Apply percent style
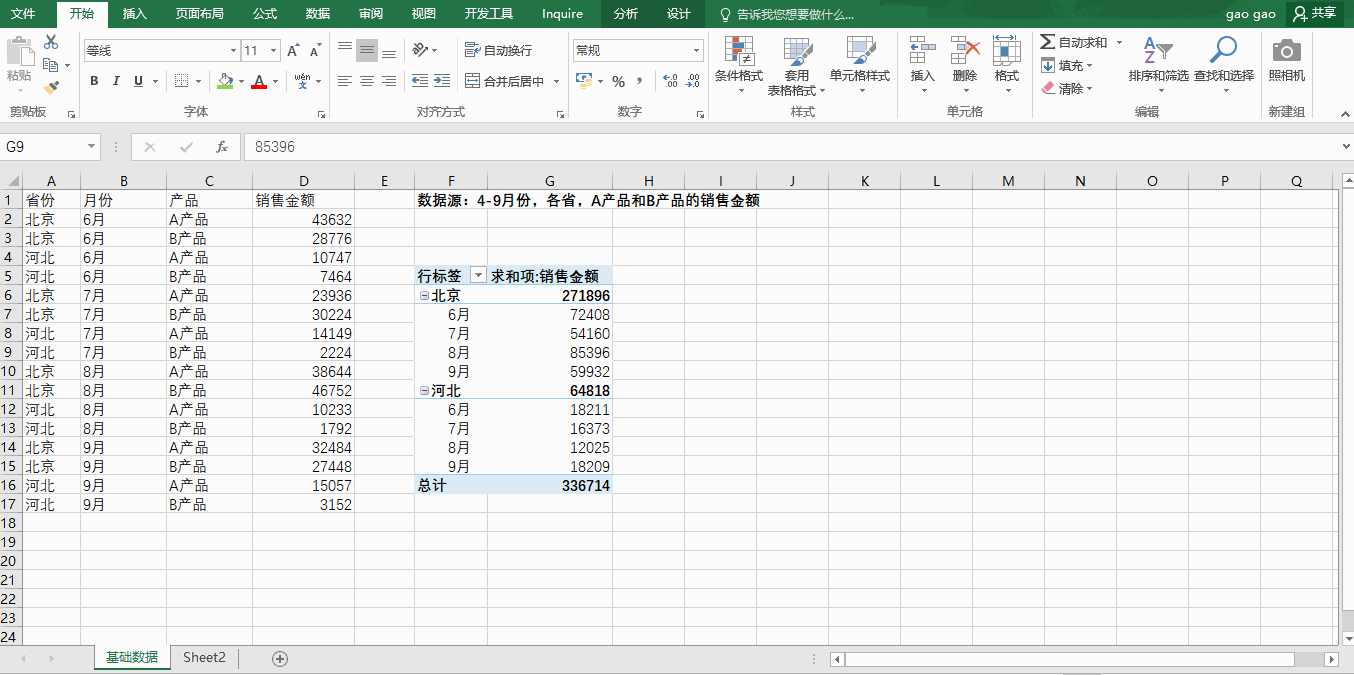The height and width of the screenshot is (675, 1354). (618, 81)
